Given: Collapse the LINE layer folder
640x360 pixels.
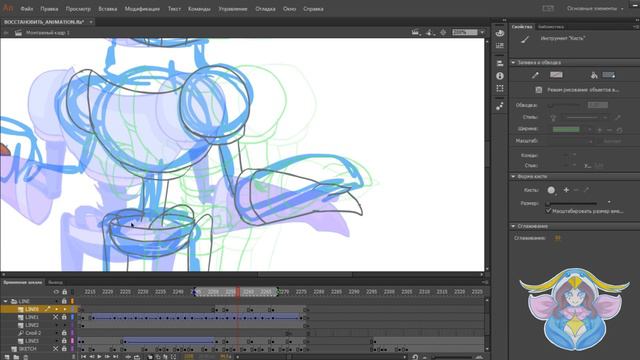Looking at the screenshot, I should 5,301.
